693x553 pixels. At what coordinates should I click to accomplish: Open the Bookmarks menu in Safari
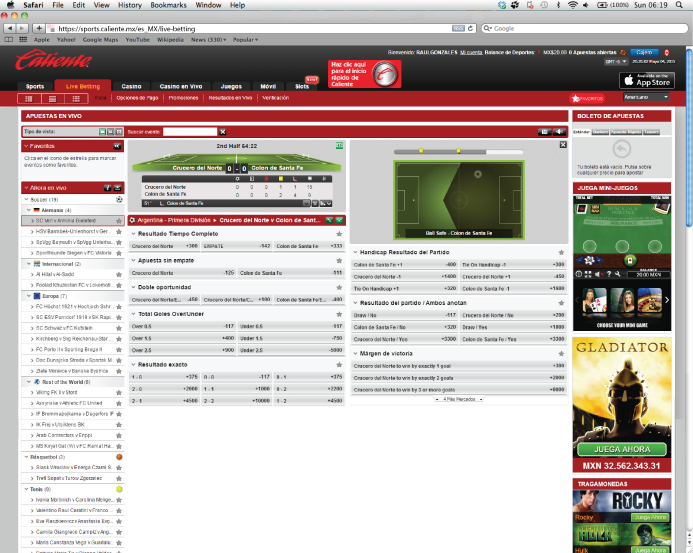pyautogui.click(x=168, y=5)
